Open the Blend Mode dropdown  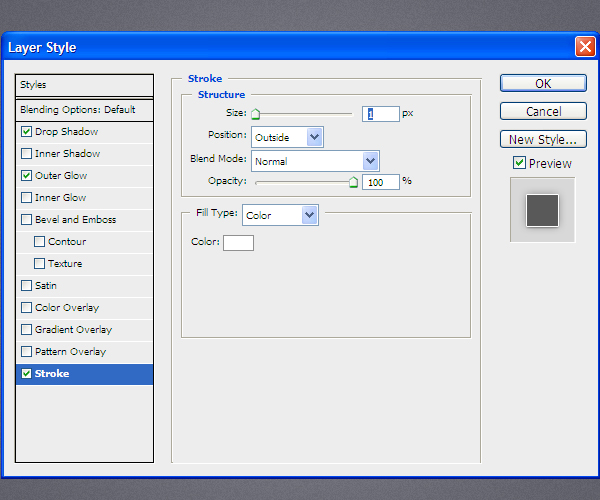315,161
